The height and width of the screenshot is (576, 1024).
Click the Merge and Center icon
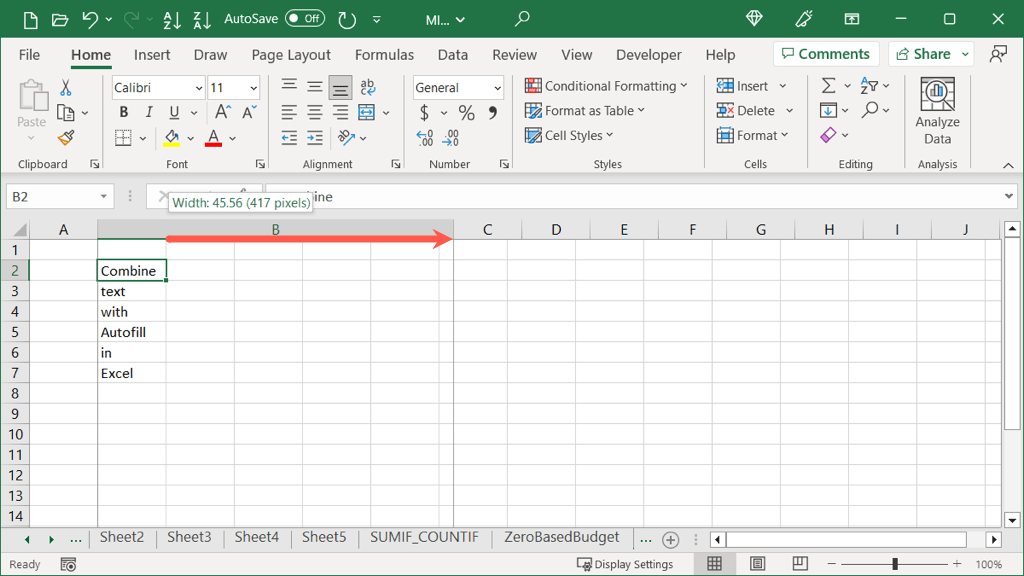click(367, 113)
